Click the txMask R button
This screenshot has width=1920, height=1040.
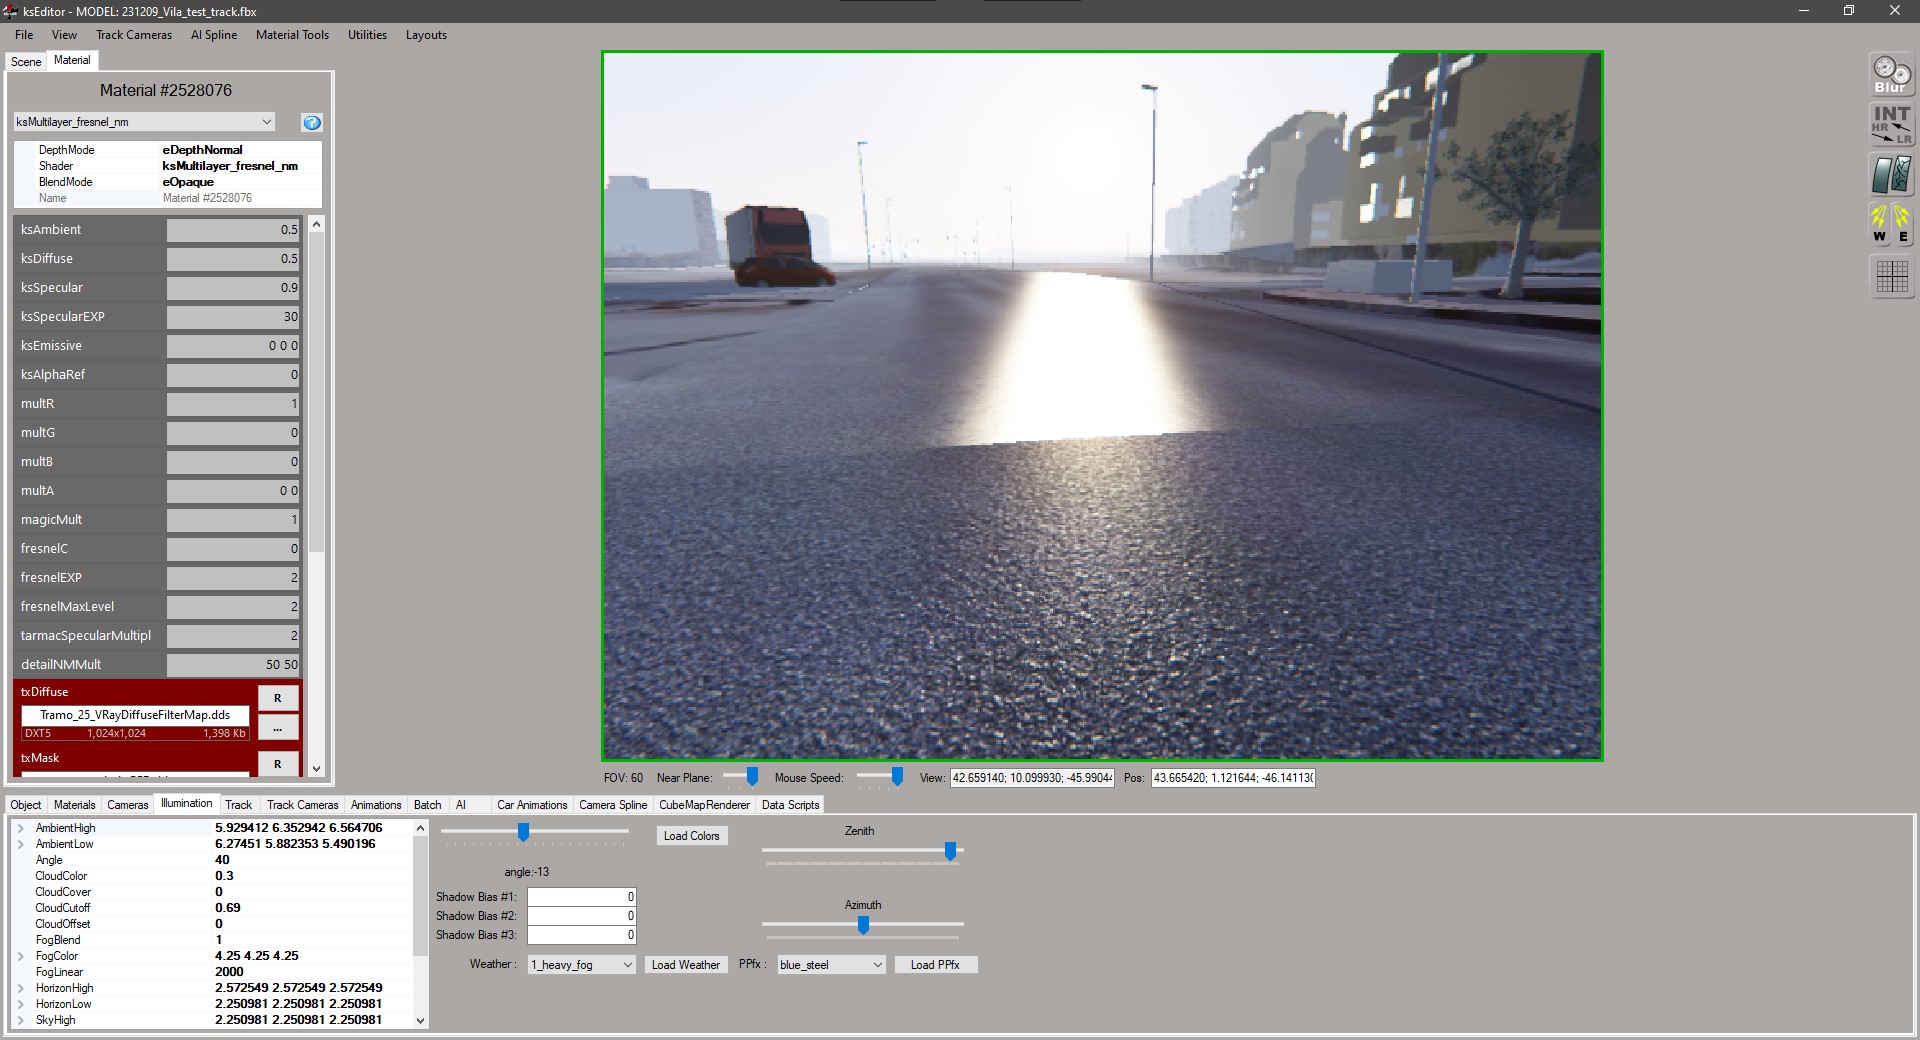(x=278, y=764)
